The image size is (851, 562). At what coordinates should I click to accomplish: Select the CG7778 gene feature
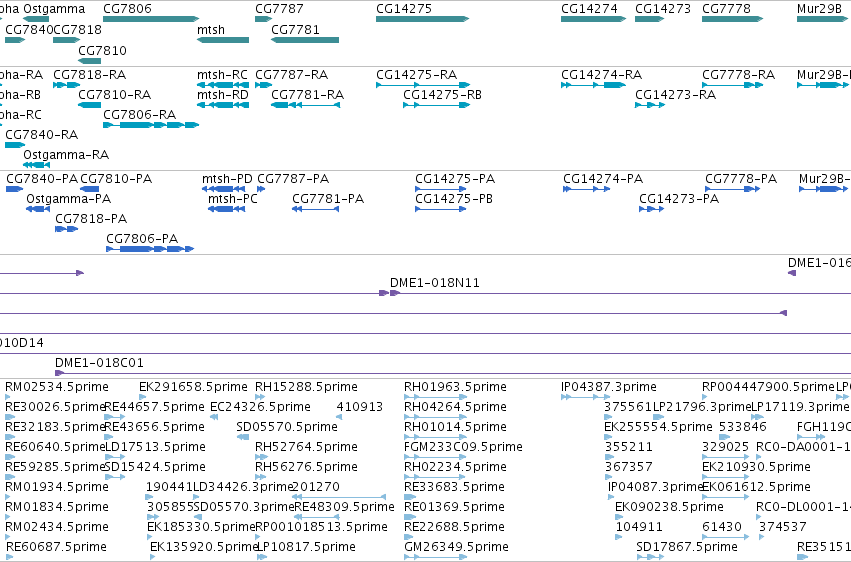[x=732, y=19]
